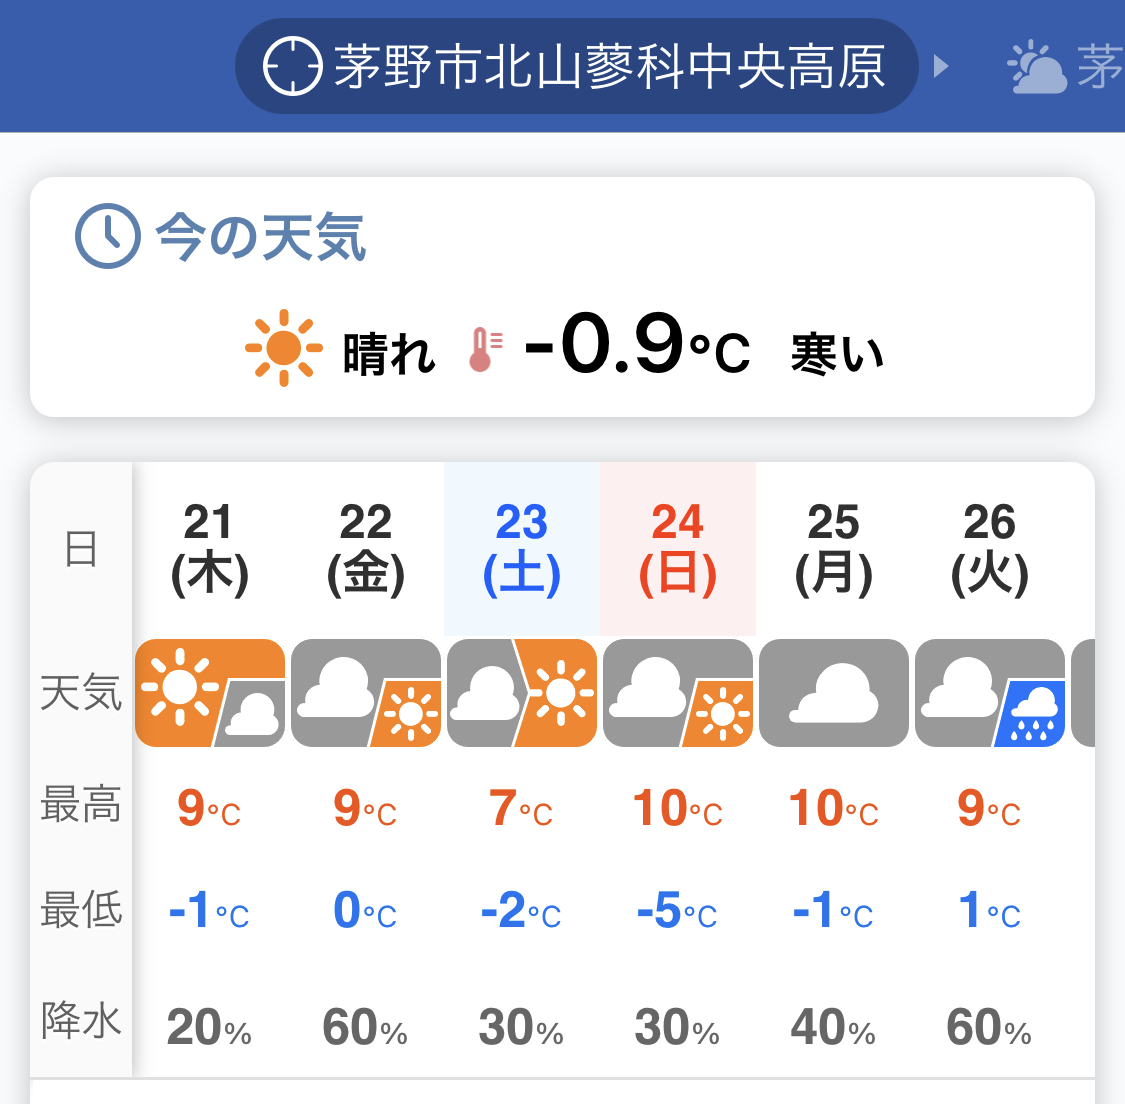This screenshot has height=1104, width=1125.
Task: Tap the sunny icon in current weather
Action: [x=283, y=348]
